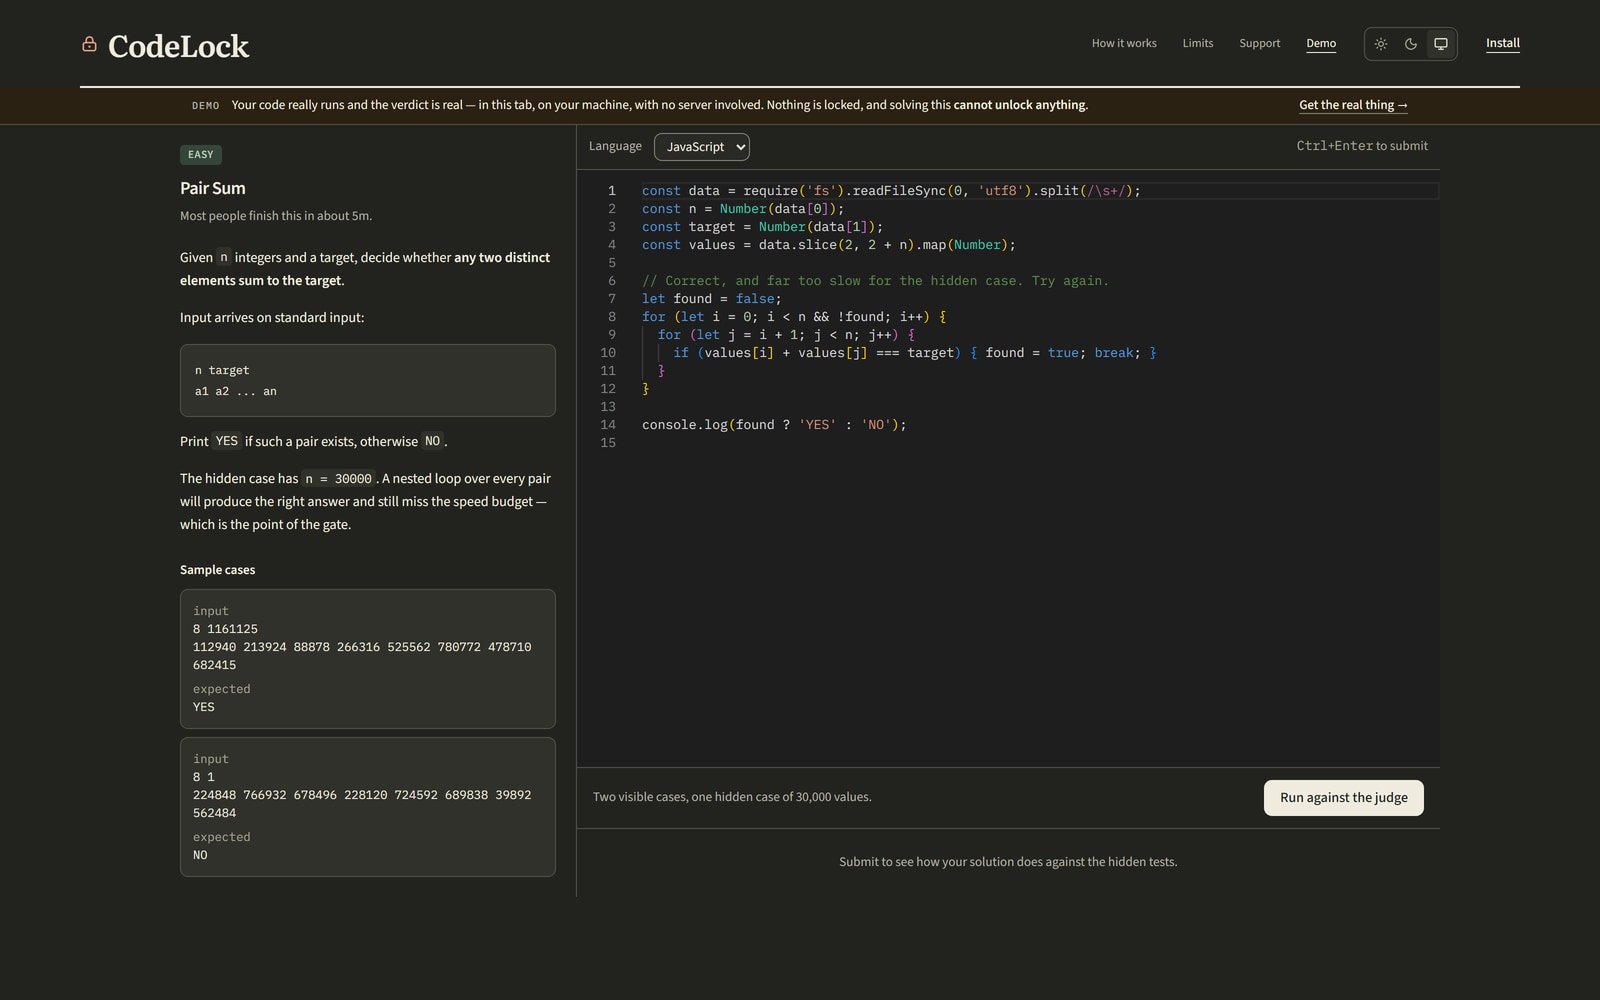Screen dimensions: 1600x1000
Task: Click first sample input '8 1161125'
Action: tap(225, 629)
